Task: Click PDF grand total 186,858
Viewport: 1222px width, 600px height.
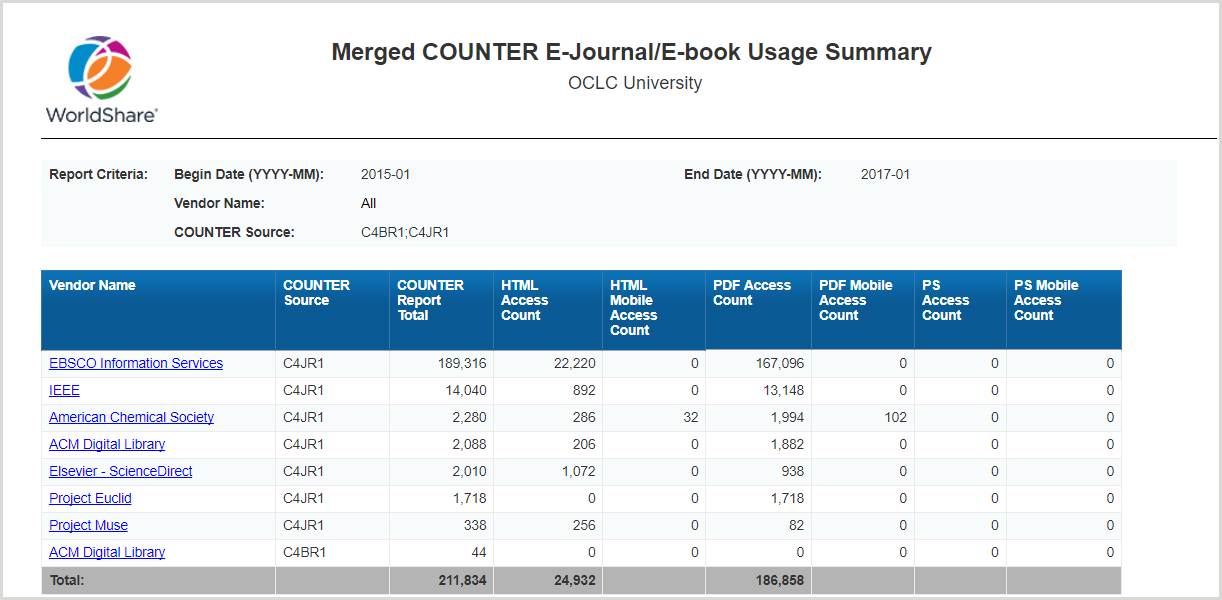Action: point(779,580)
